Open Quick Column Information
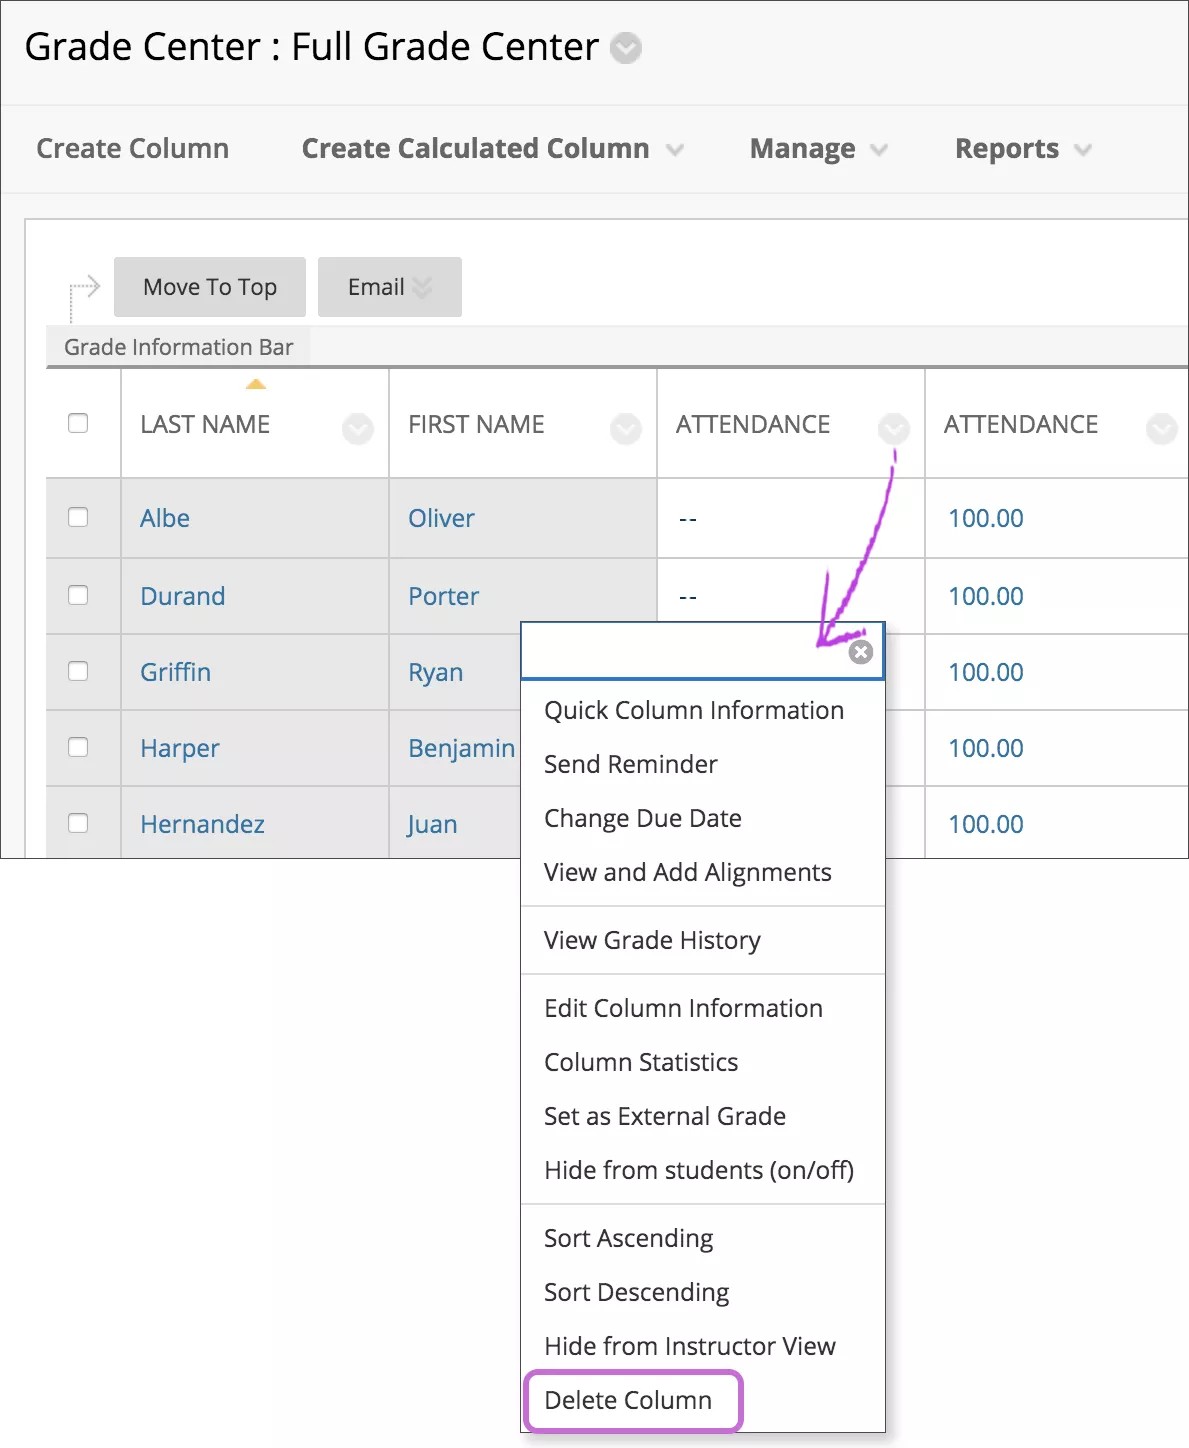 (693, 710)
